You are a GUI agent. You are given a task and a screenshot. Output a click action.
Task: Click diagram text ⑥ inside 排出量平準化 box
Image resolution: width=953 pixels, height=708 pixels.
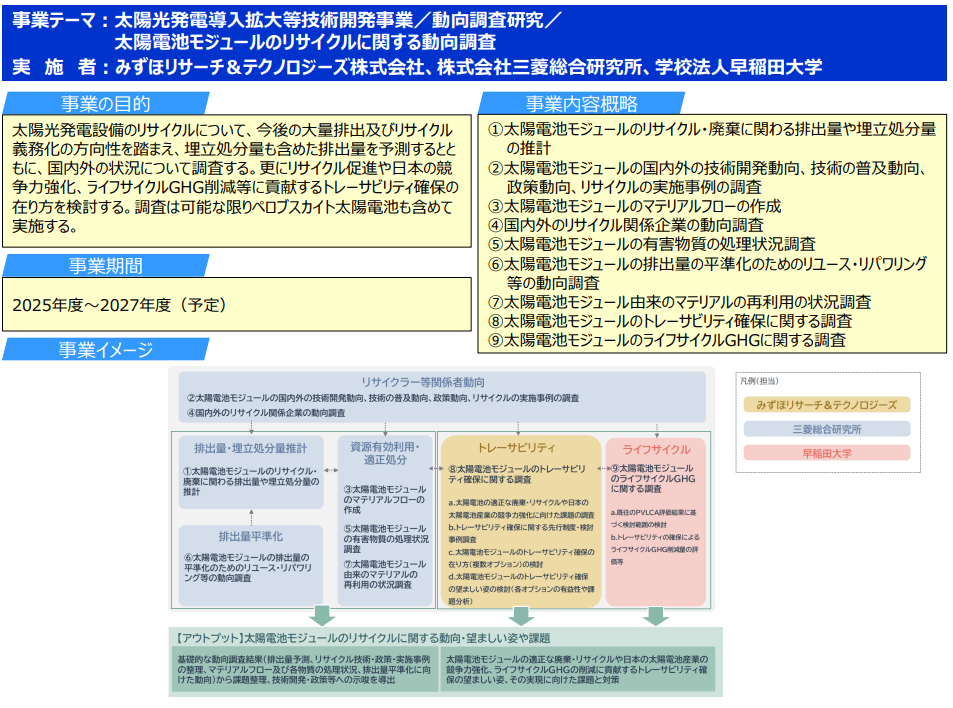tap(248, 568)
